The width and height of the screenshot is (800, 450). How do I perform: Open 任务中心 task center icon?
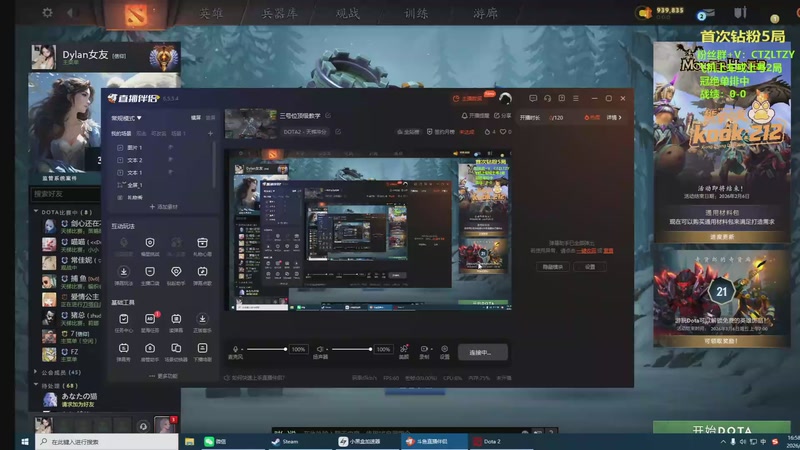pos(123,319)
